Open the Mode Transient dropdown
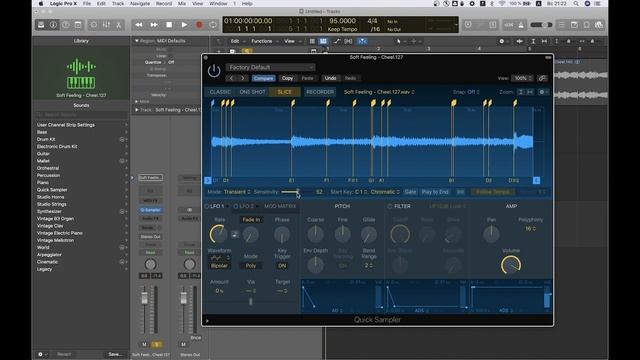Viewport: 640px width, 360px height. 237,192
